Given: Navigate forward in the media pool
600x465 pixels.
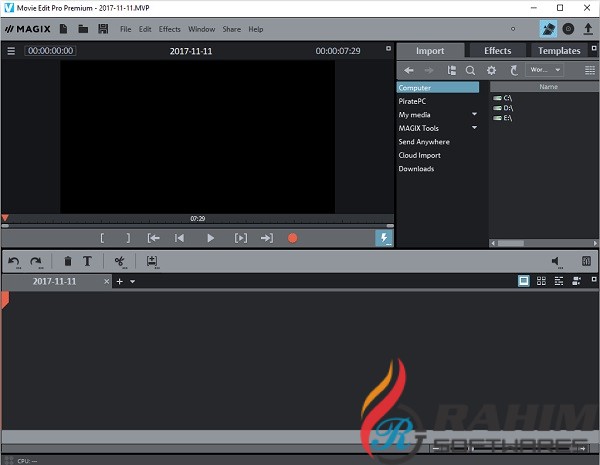Looking at the screenshot, I should pyautogui.click(x=429, y=70).
